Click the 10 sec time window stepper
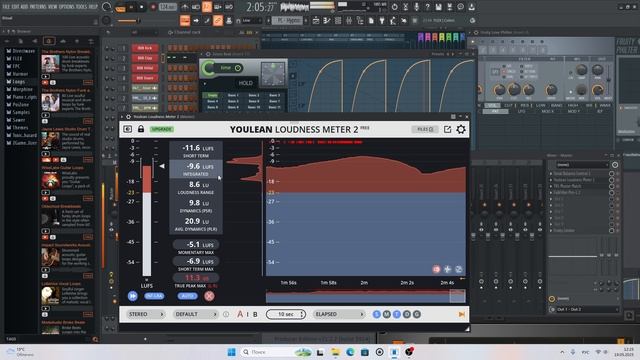The height and width of the screenshot is (360, 640). (286, 314)
